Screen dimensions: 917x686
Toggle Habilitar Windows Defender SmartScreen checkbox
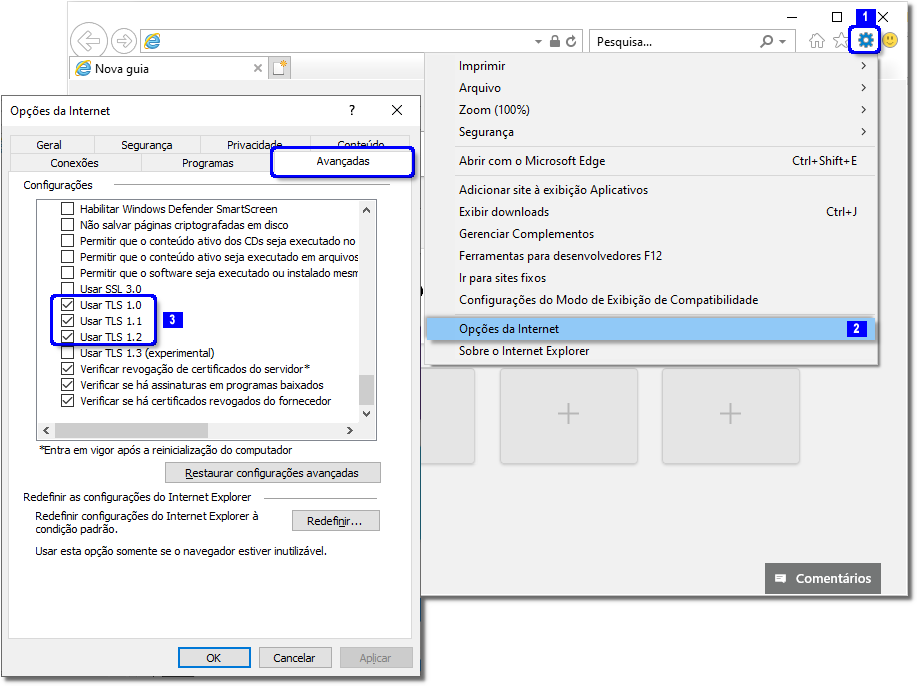[x=68, y=209]
